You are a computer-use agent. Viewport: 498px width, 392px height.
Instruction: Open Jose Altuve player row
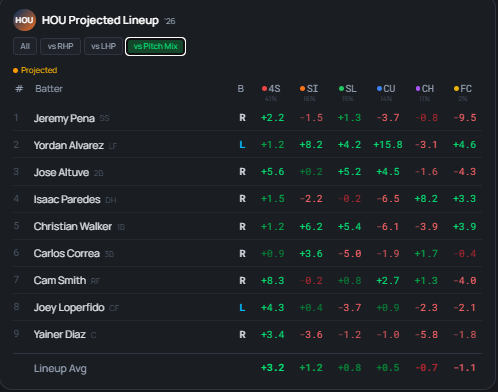[247, 172]
